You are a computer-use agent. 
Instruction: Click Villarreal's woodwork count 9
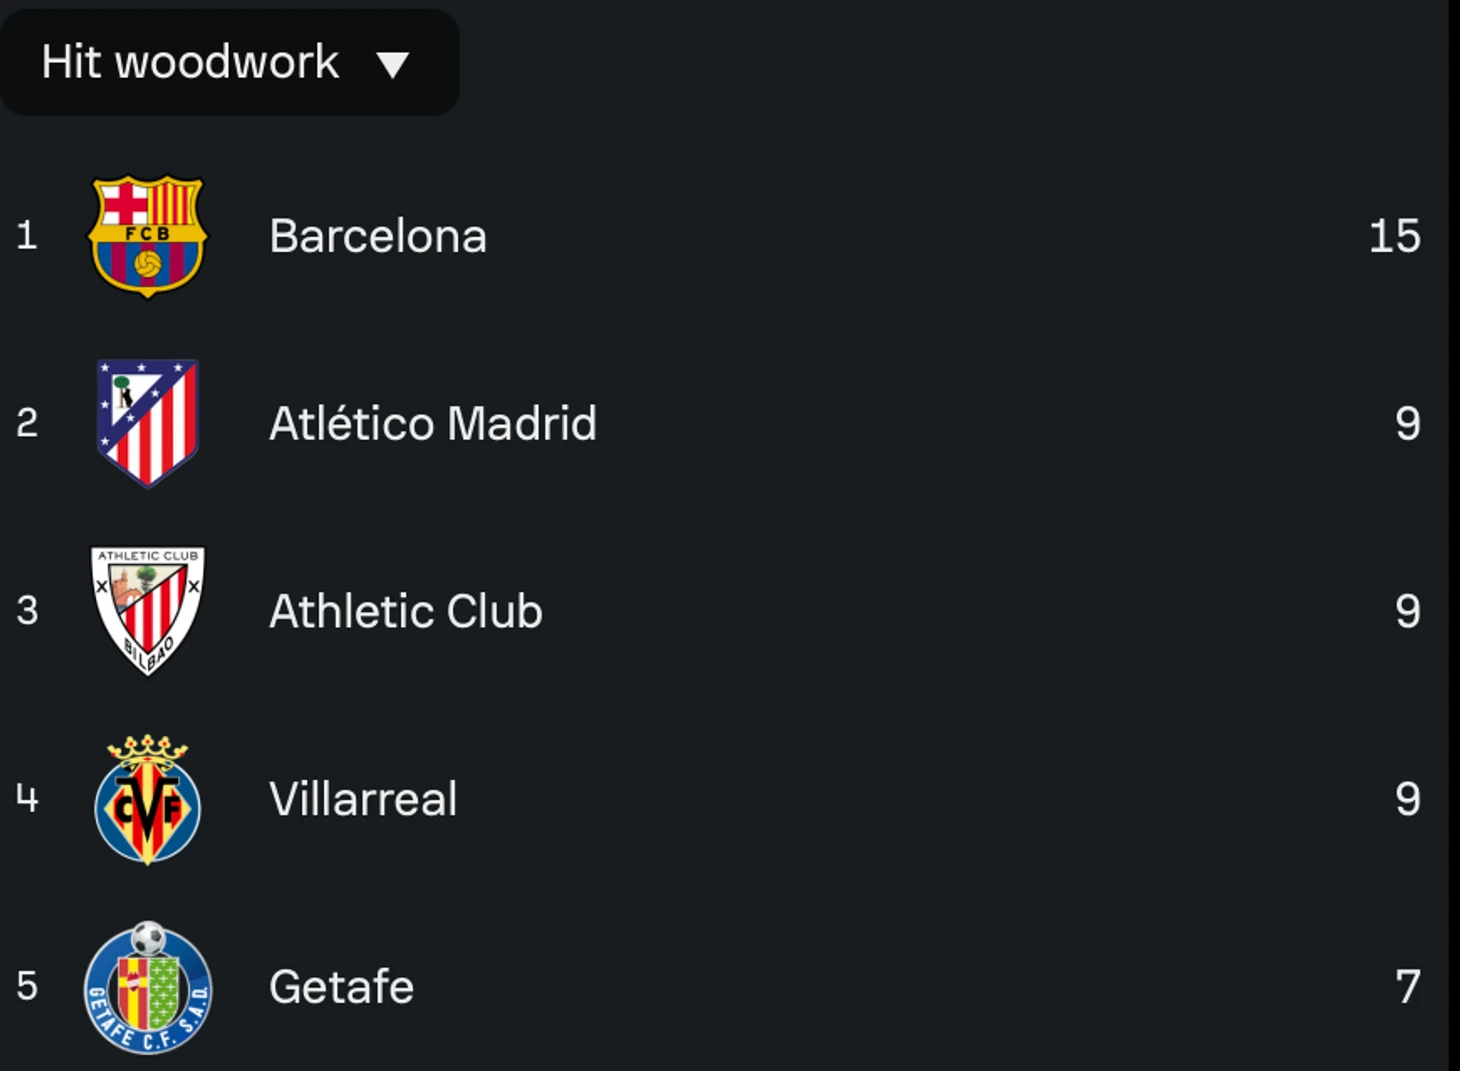pos(1408,799)
